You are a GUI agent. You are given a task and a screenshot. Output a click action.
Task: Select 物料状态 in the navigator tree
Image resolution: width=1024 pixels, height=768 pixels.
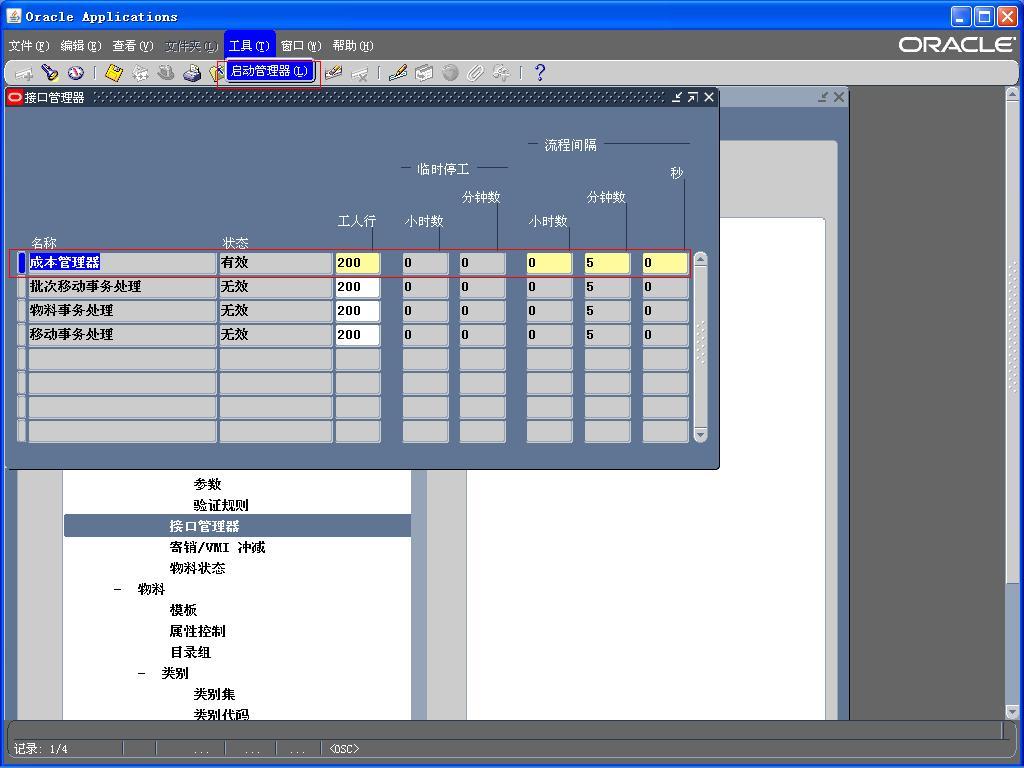click(x=197, y=568)
